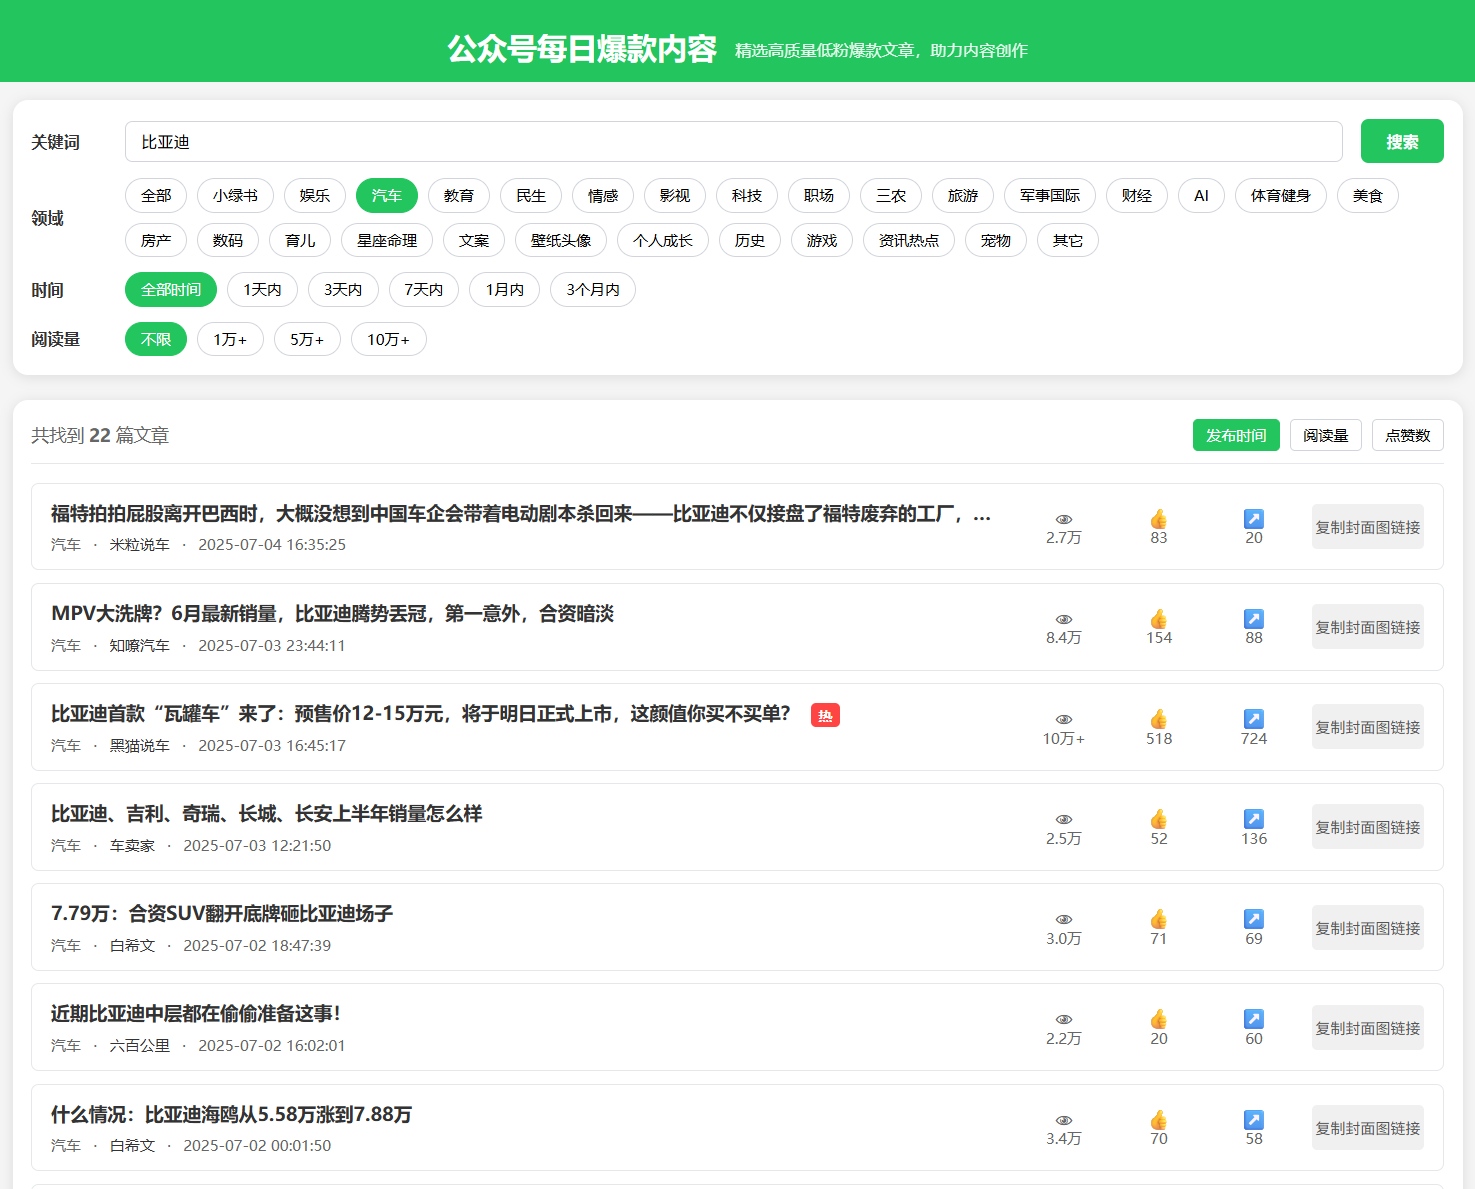
Task: Click thumbs-up icon on 福特拍拍屁股 article
Action: [1159, 519]
